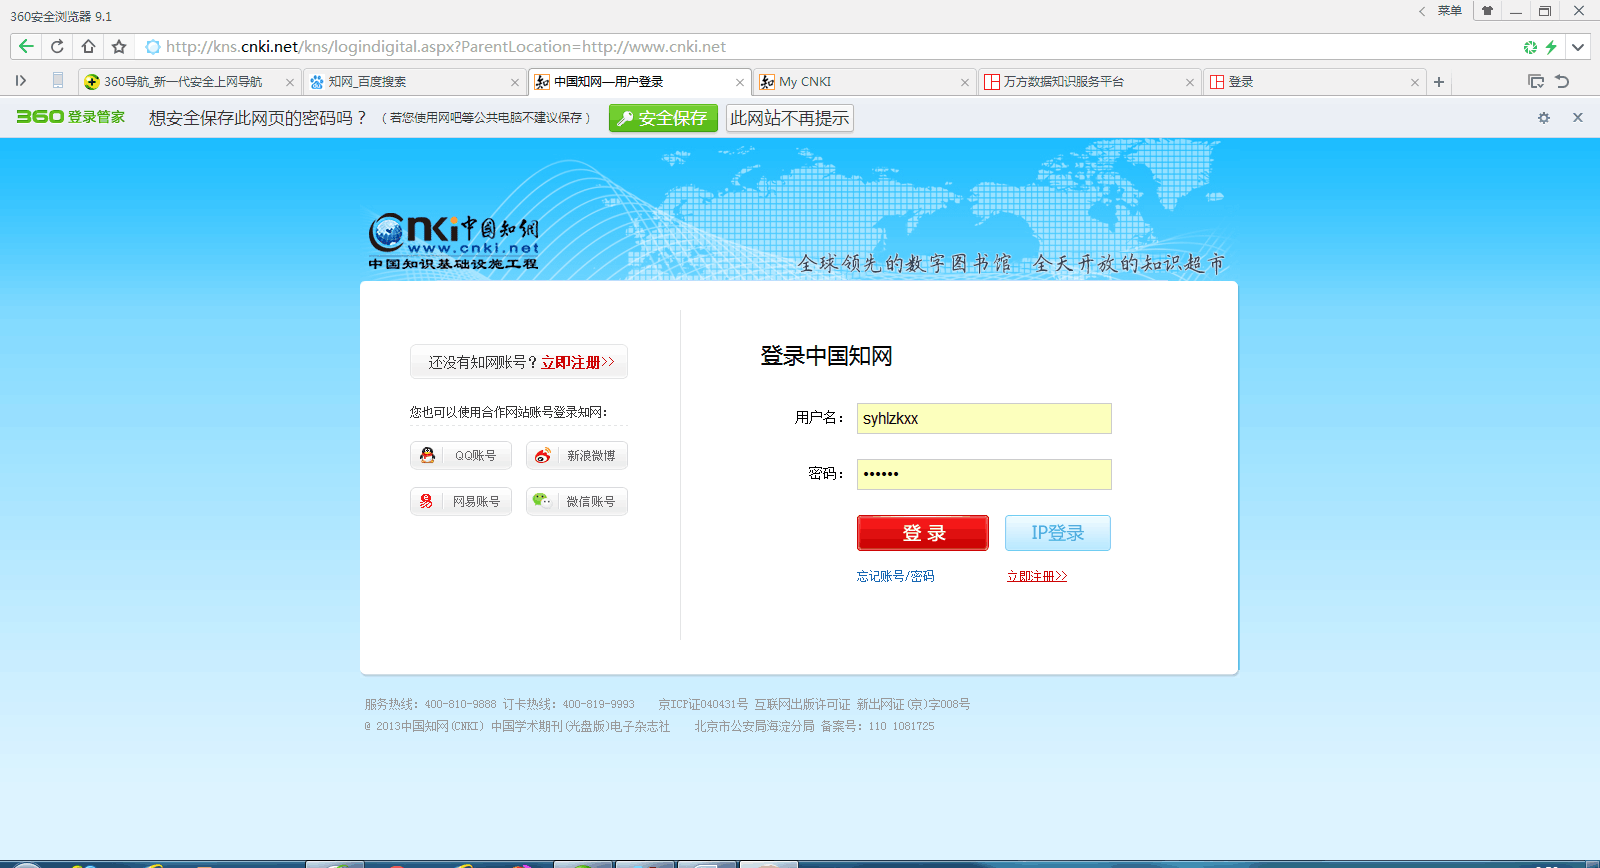
Task: Log in with 网易账号
Action: (461, 501)
